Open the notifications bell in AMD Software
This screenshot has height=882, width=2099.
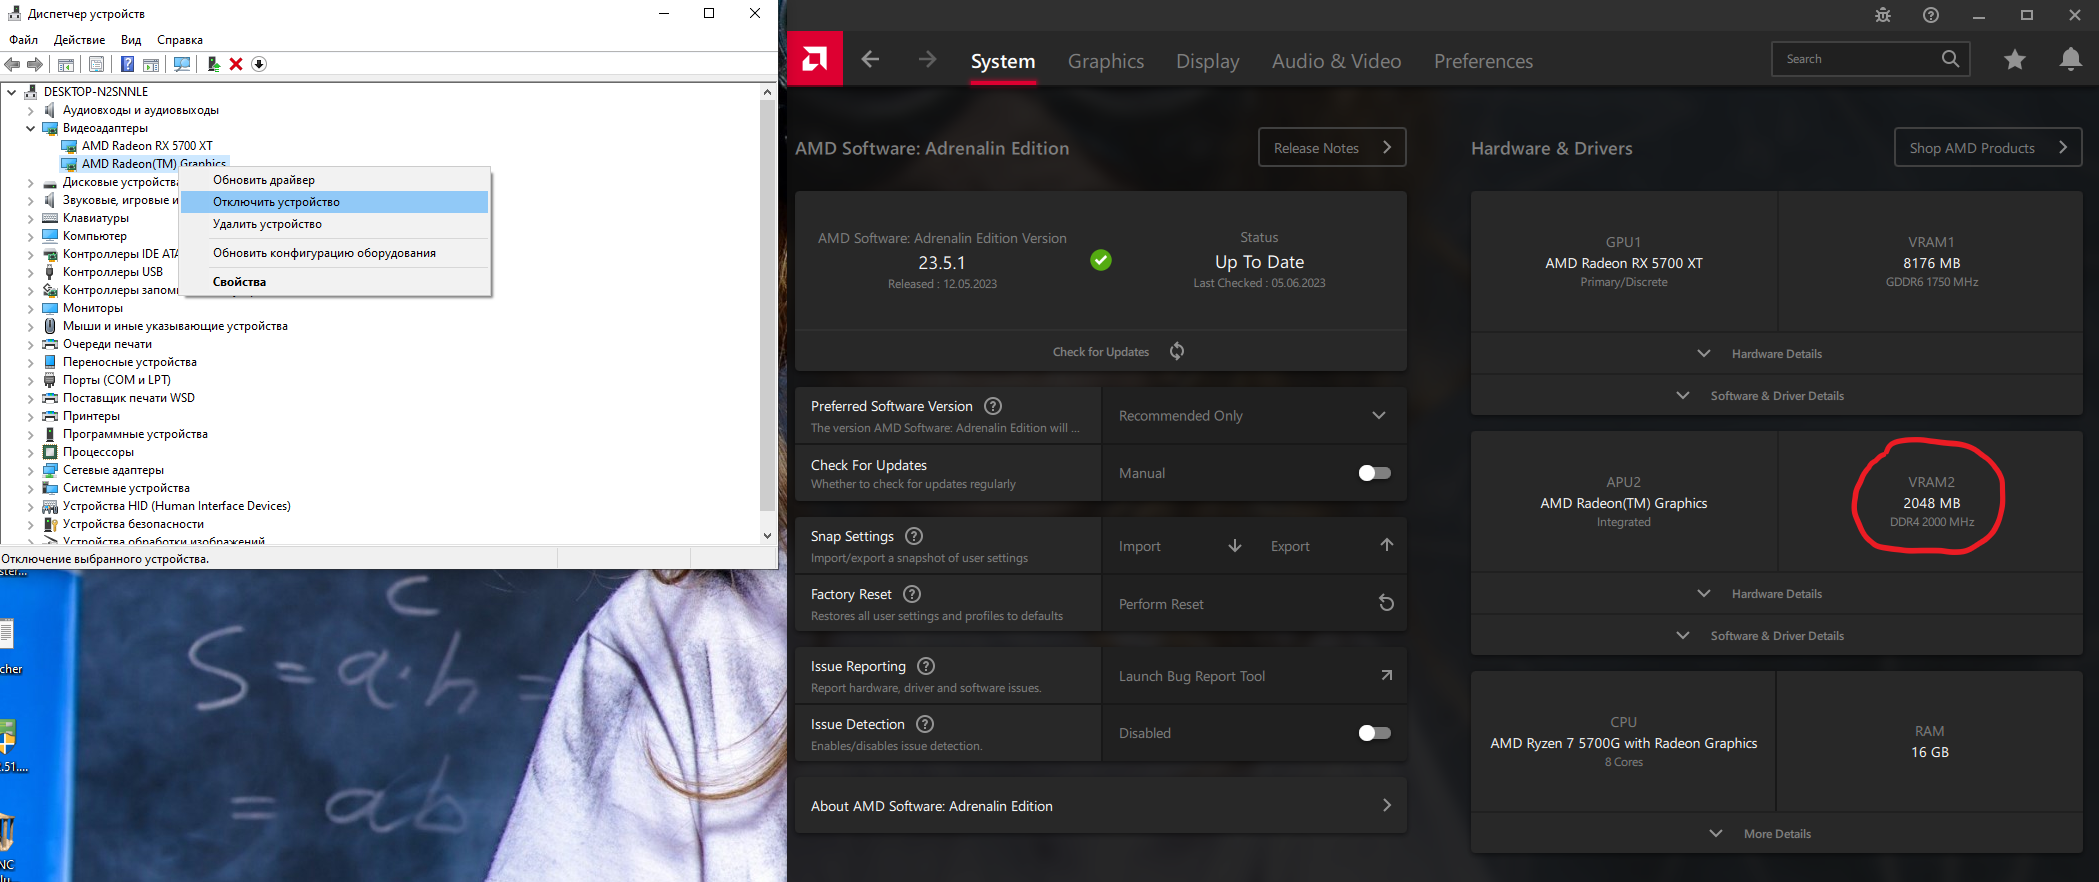tap(2071, 60)
